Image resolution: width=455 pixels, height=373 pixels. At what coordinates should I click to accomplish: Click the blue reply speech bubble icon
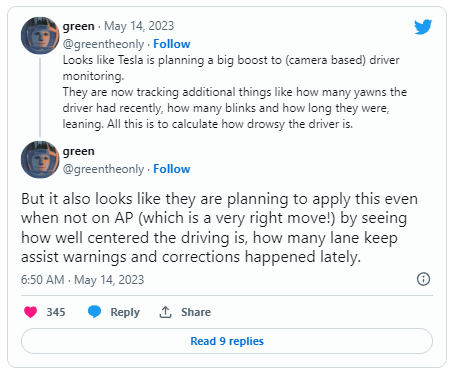pyautogui.click(x=94, y=312)
